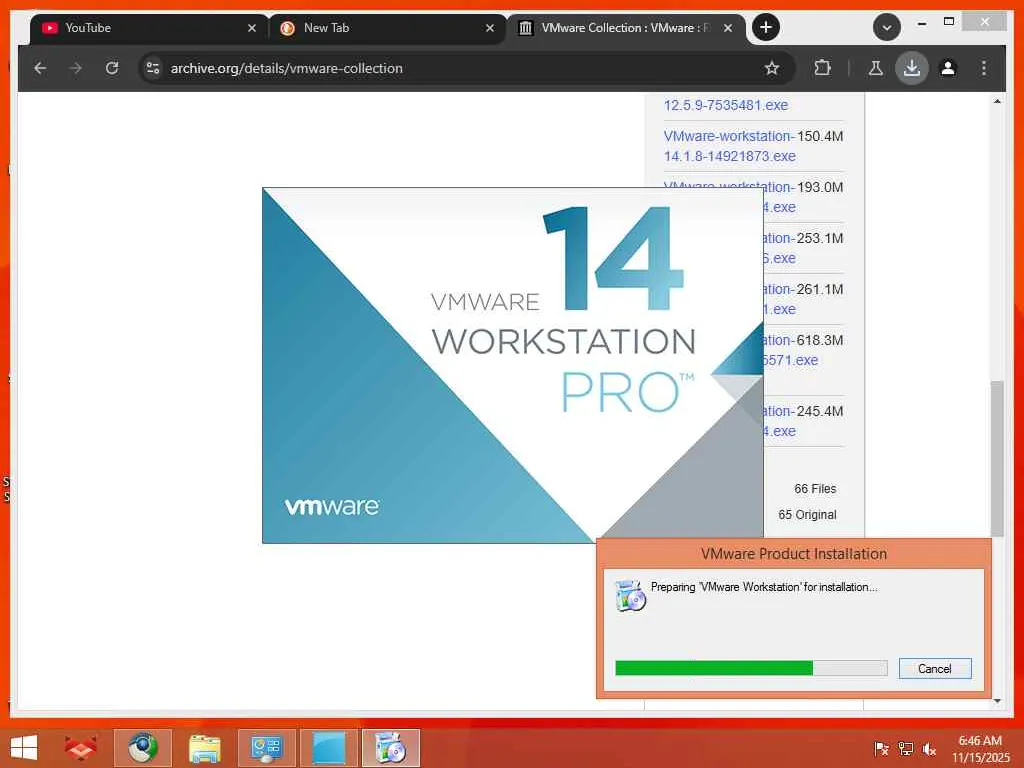Reload the archive.org page
The width and height of the screenshot is (1024, 768).
(112, 68)
